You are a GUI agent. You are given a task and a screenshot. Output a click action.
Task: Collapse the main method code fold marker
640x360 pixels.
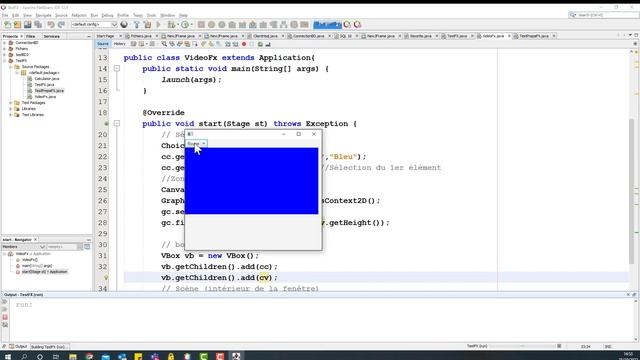117,69
